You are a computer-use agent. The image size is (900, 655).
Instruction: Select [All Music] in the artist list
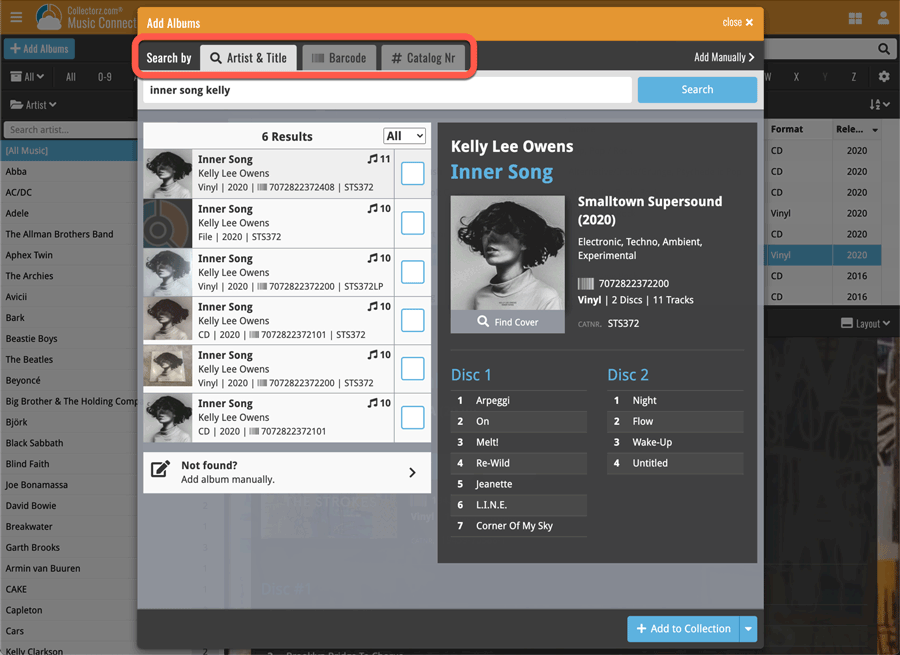pyautogui.click(x=69, y=150)
